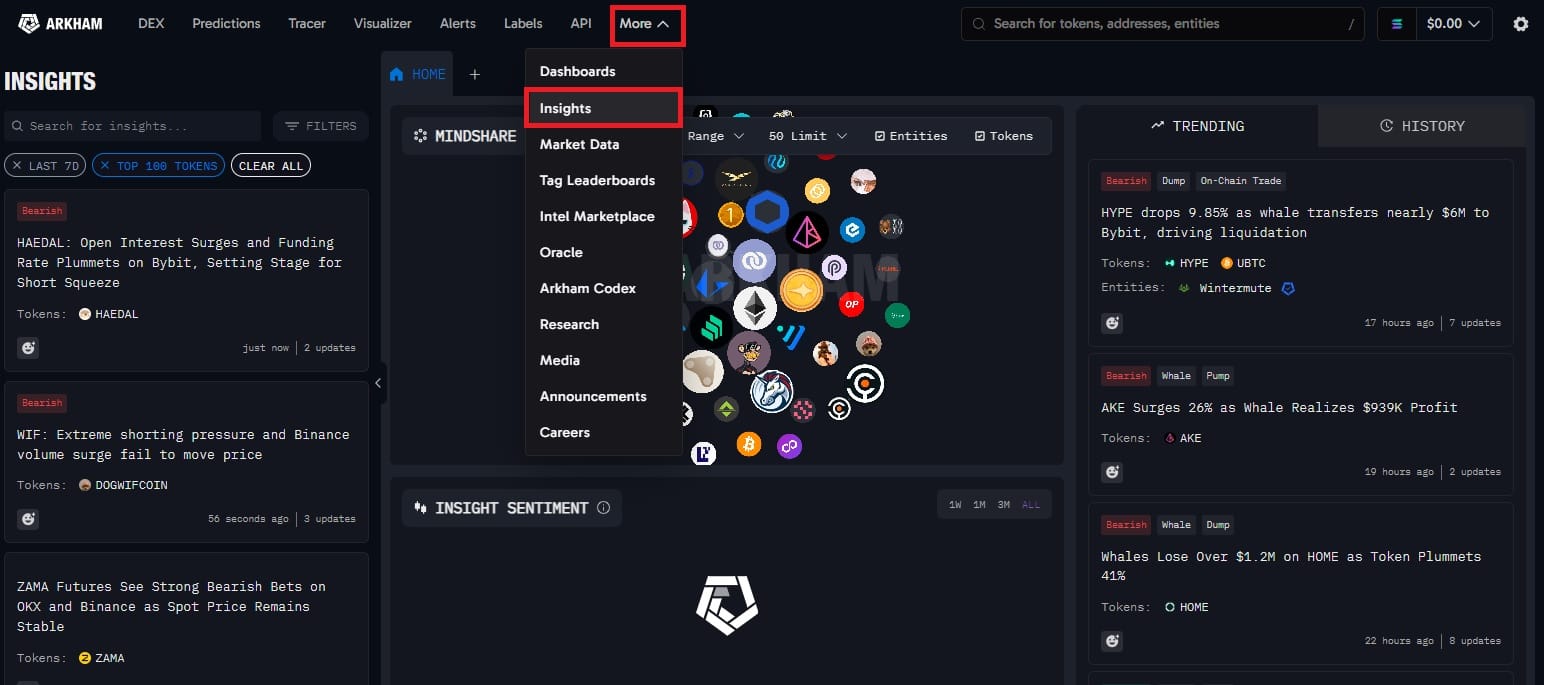This screenshot has height=685, width=1544.
Task: Set Insight Sentiment range to ALL
Action: point(1031,505)
